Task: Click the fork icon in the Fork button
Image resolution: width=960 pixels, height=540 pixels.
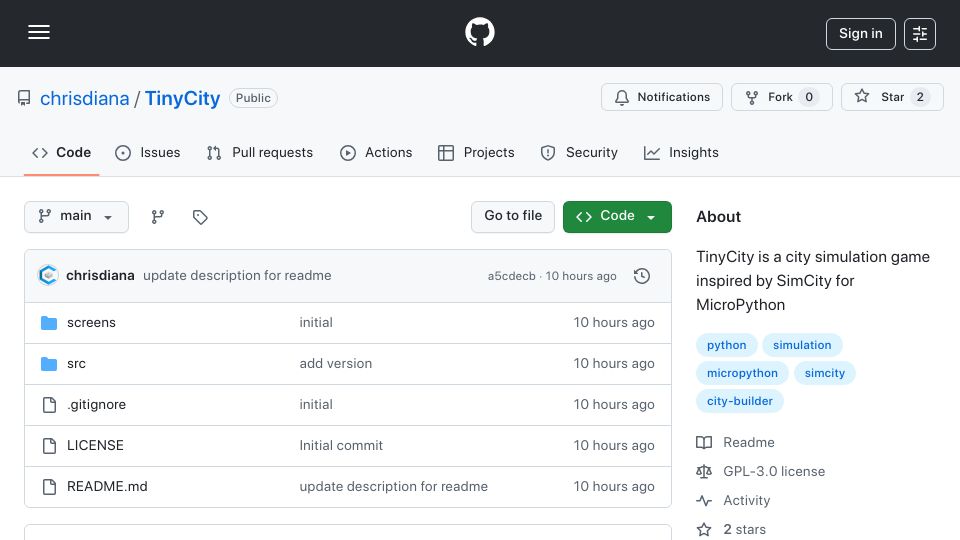Action: point(752,97)
